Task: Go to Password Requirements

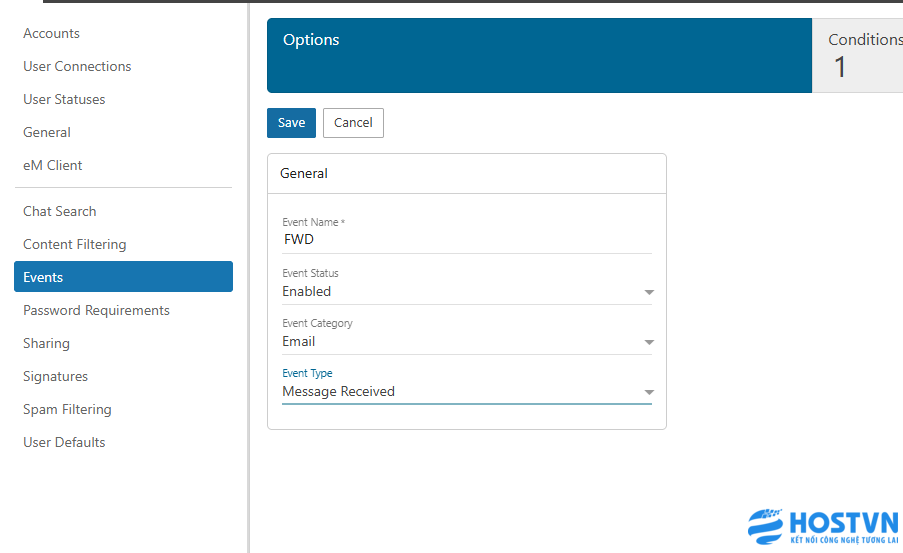Action: 96,310
